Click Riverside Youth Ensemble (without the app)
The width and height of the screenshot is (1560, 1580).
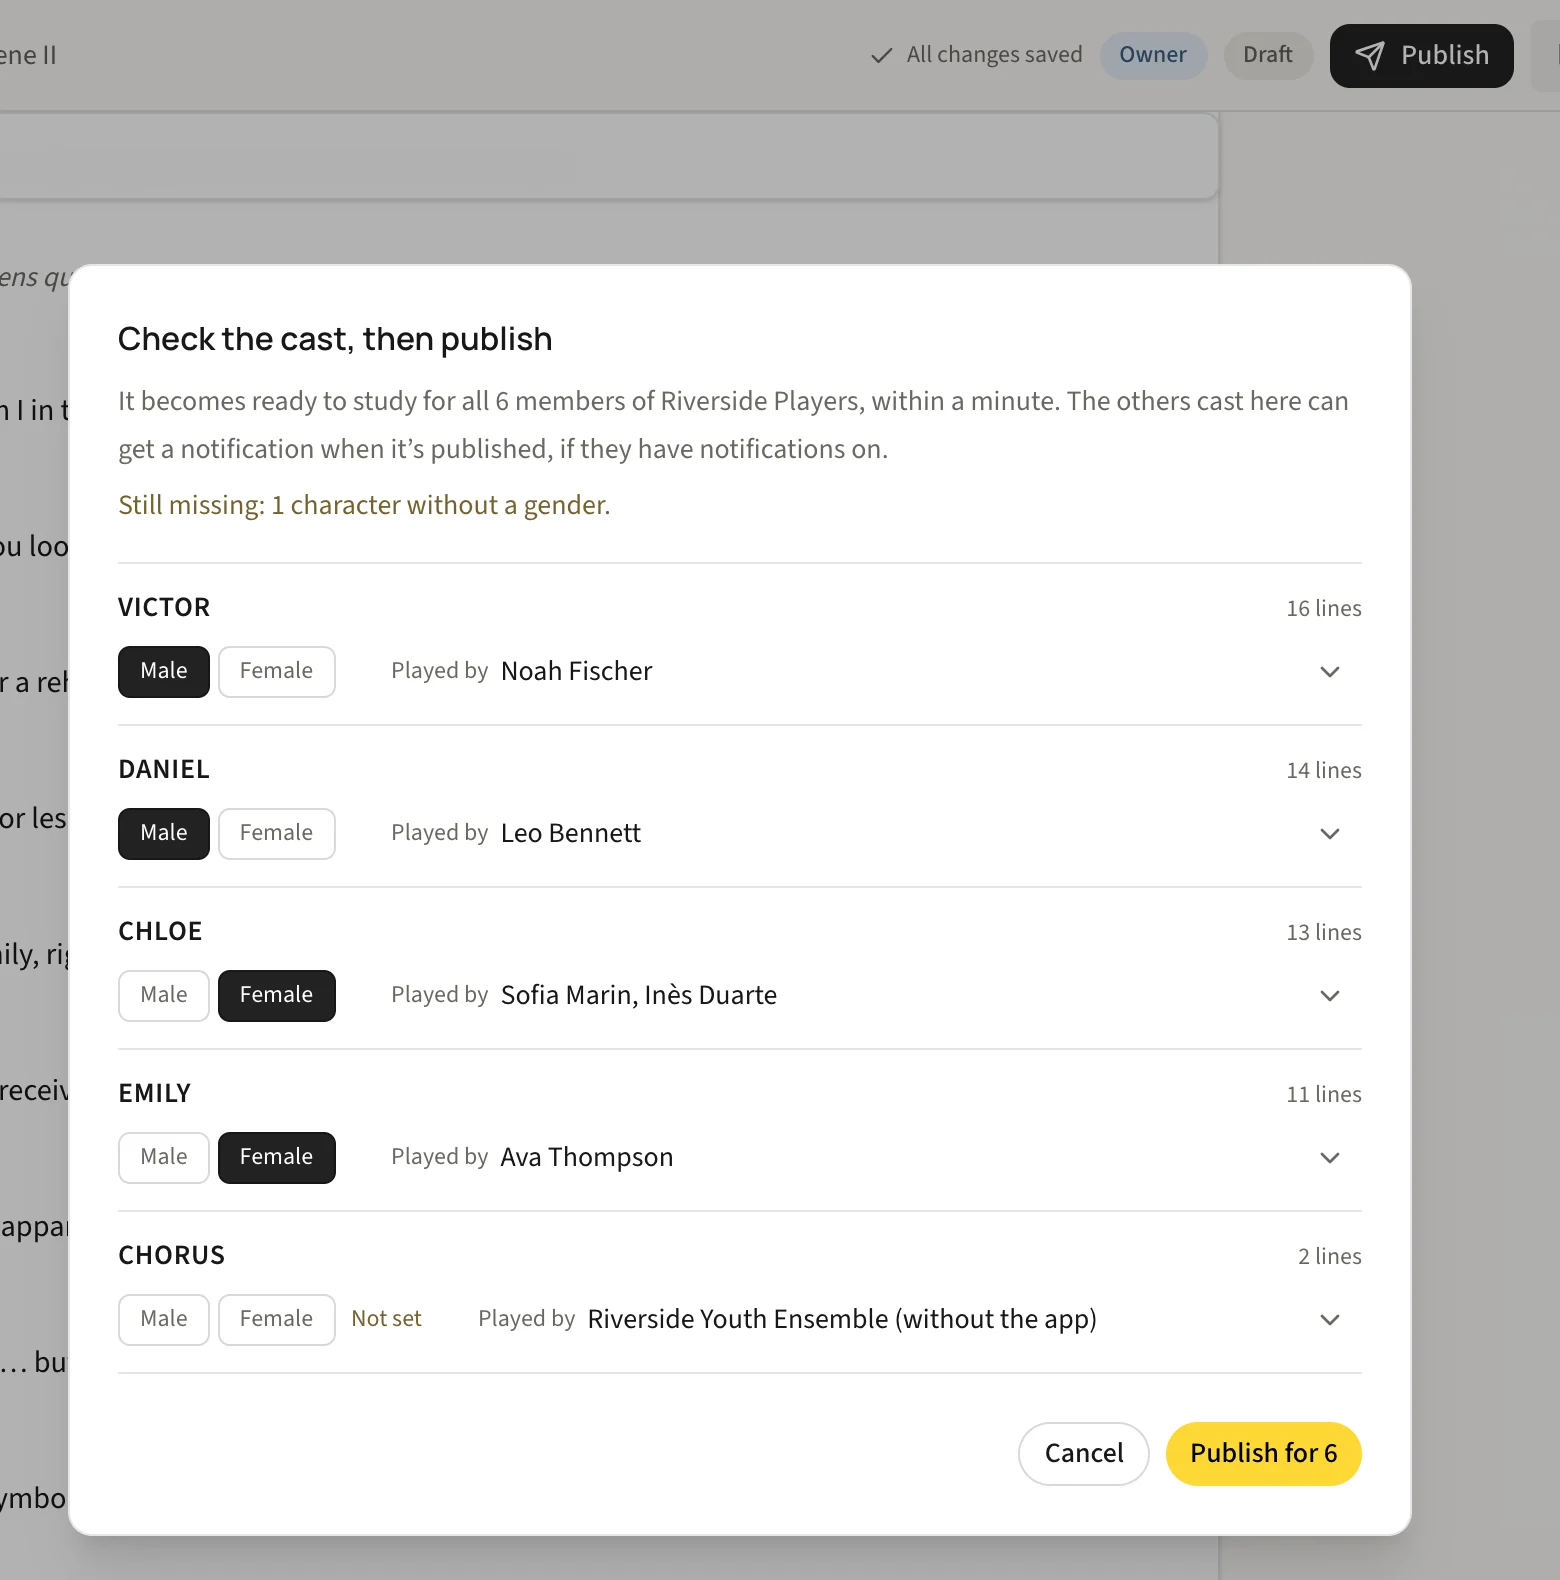click(x=842, y=1319)
